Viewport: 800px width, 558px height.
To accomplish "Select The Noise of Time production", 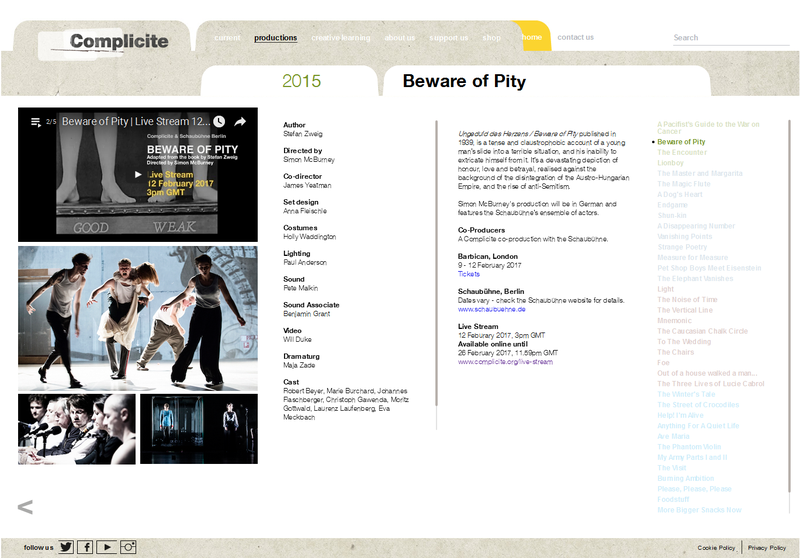I will (x=687, y=300).
